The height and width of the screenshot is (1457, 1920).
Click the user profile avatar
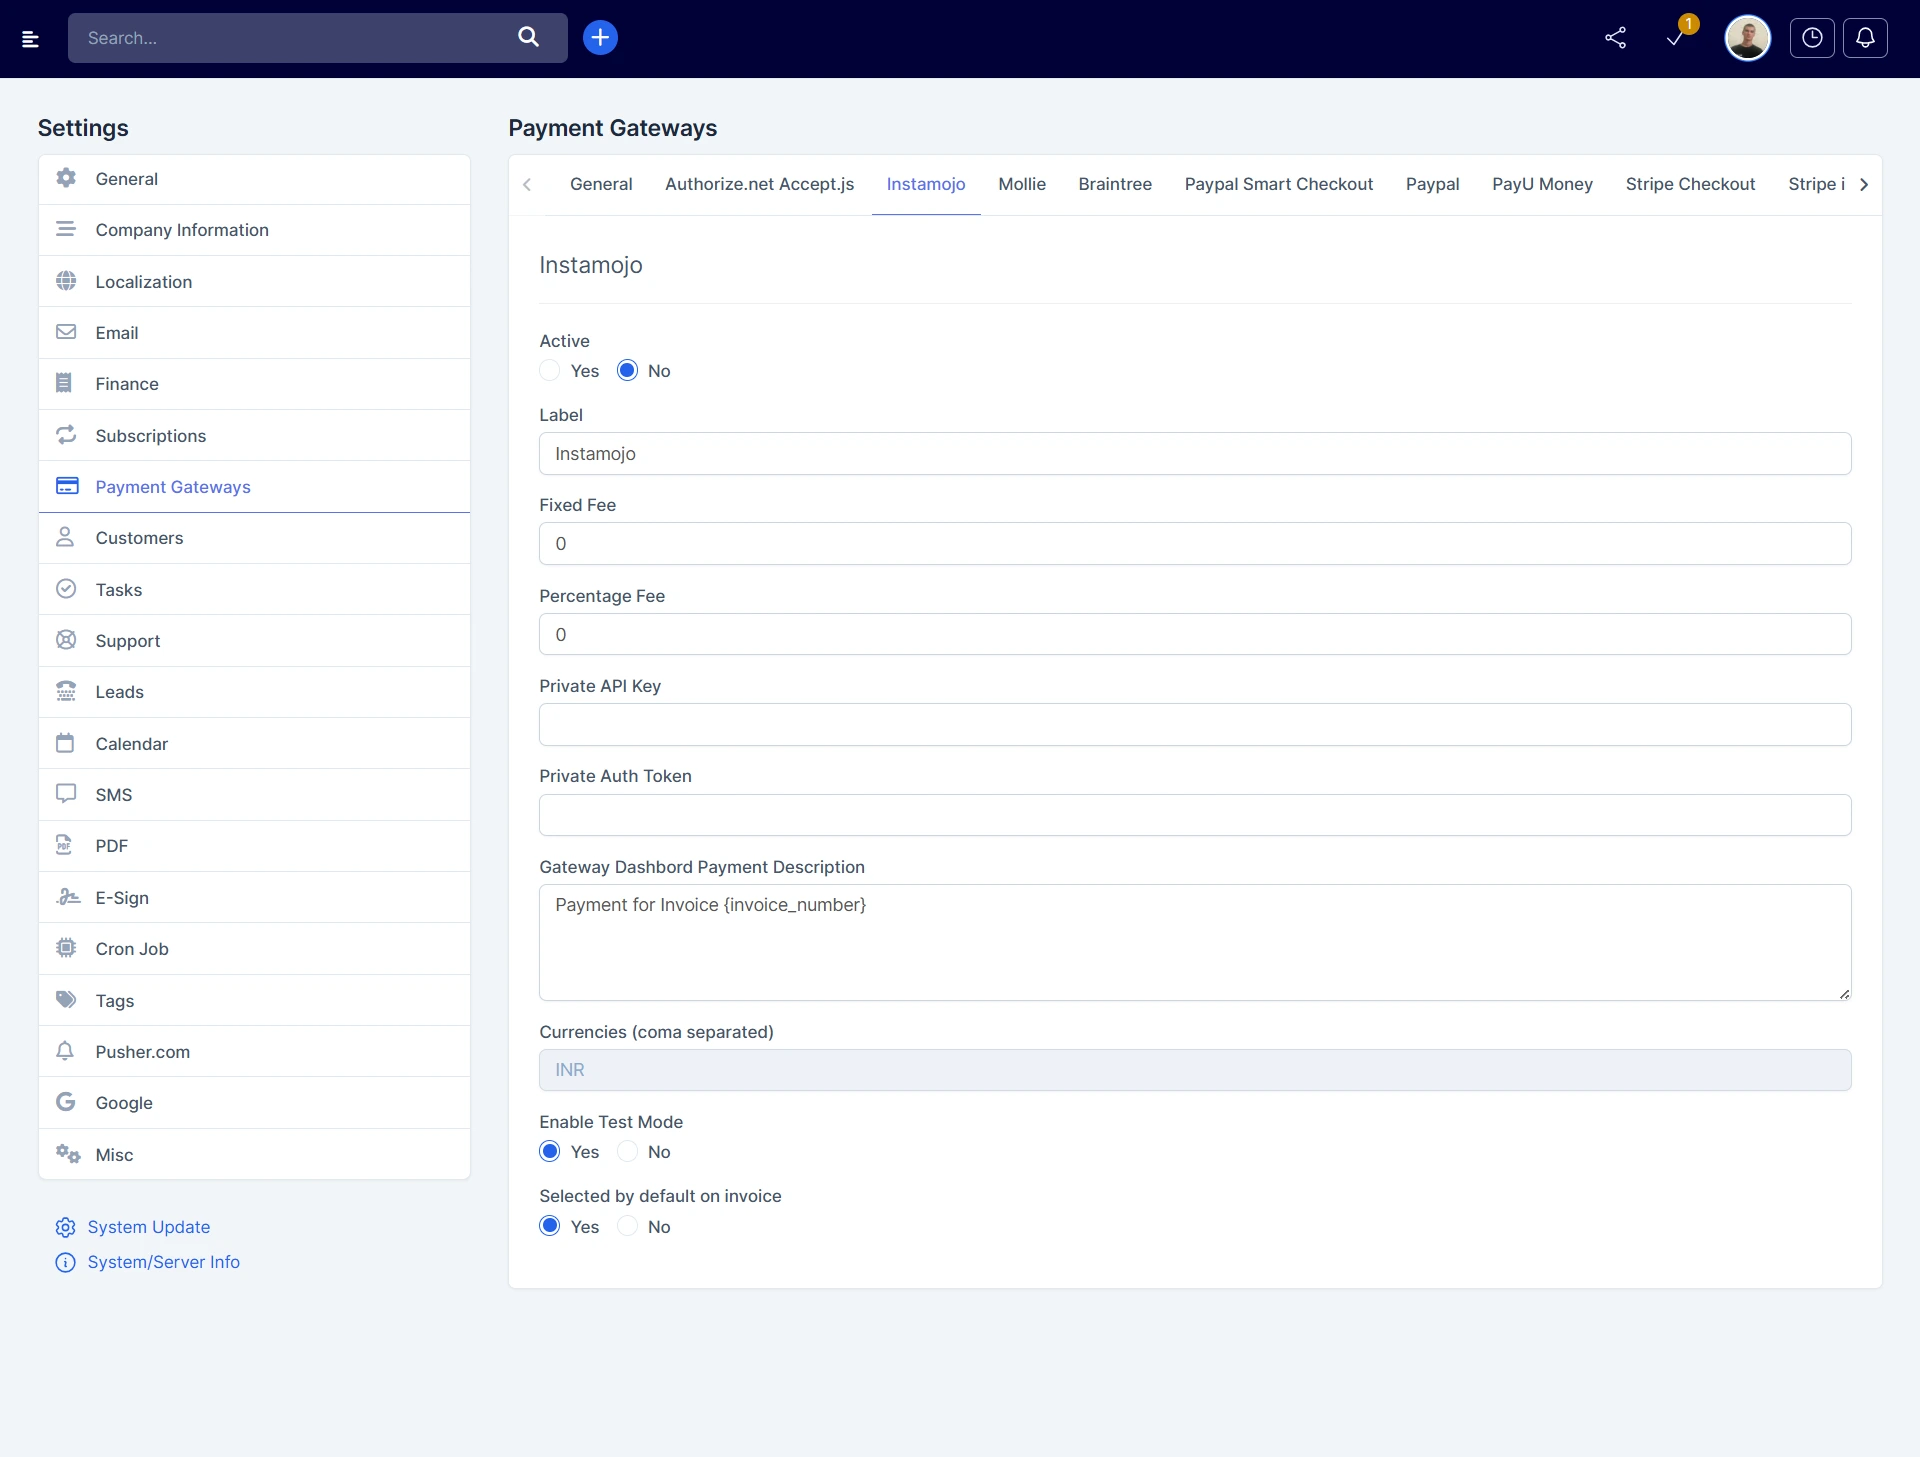pyautogui.click(x=1747, y=38)
